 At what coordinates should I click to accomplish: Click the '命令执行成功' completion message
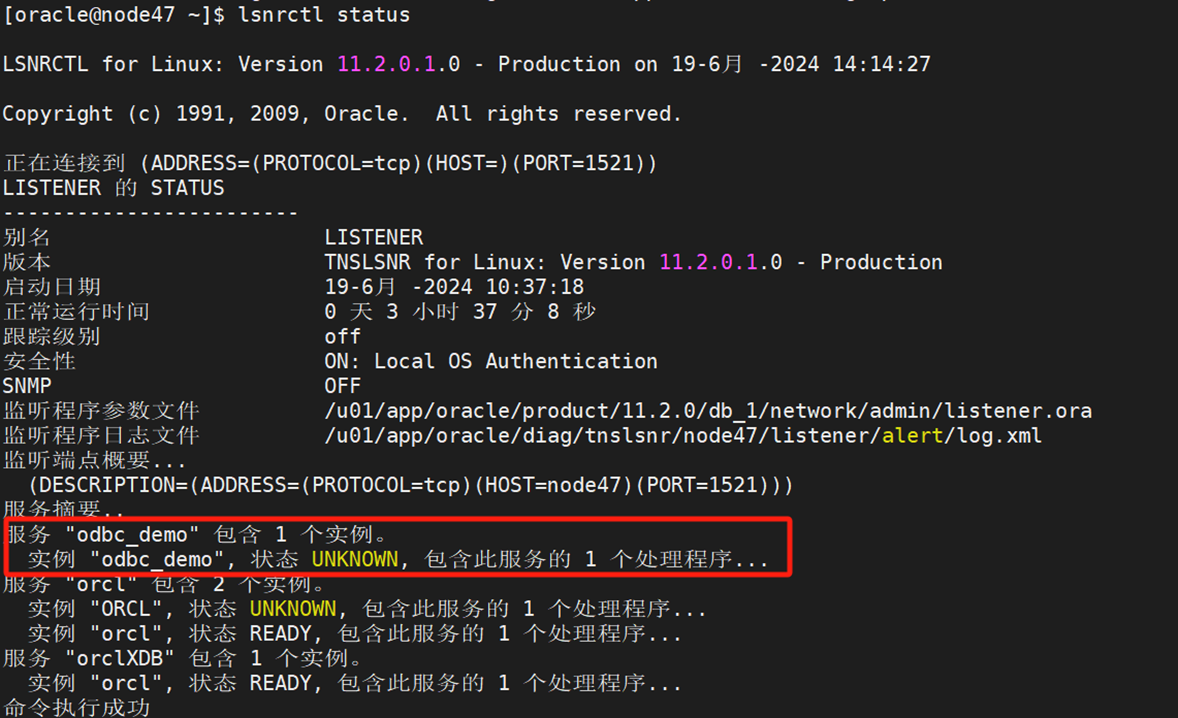coord(76,708)
